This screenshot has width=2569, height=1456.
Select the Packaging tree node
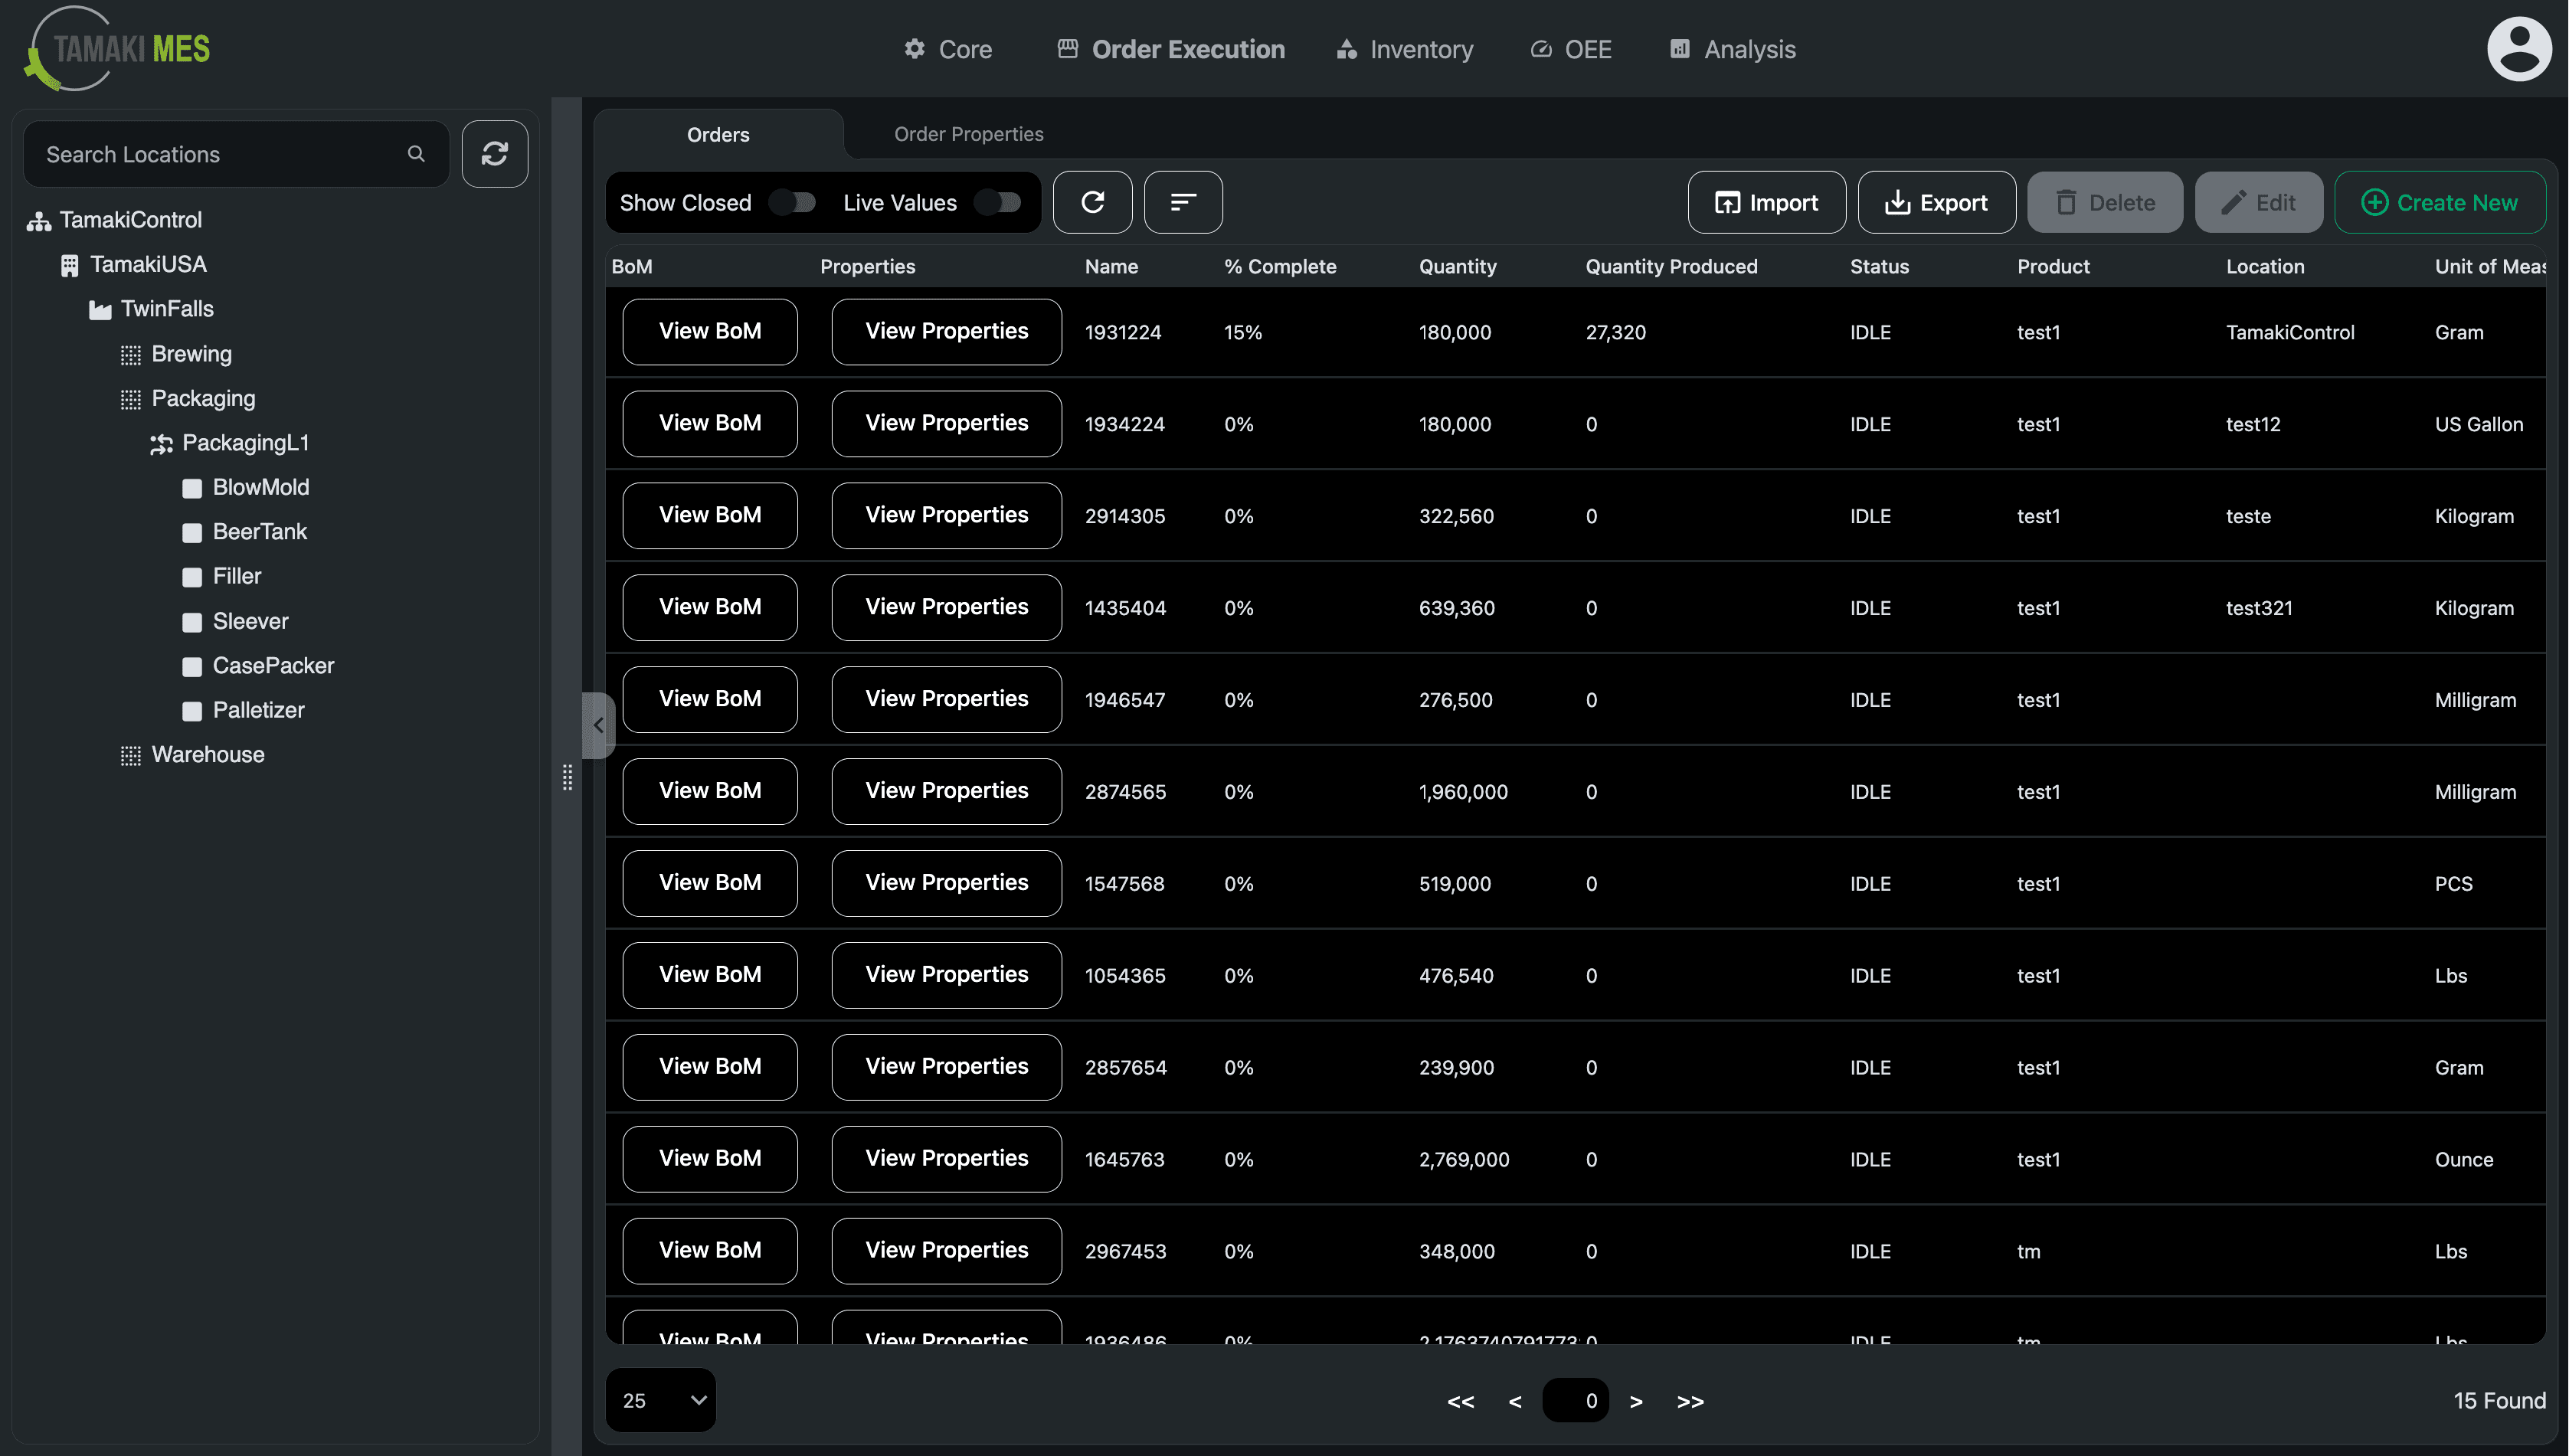click(x=203, y=398)
